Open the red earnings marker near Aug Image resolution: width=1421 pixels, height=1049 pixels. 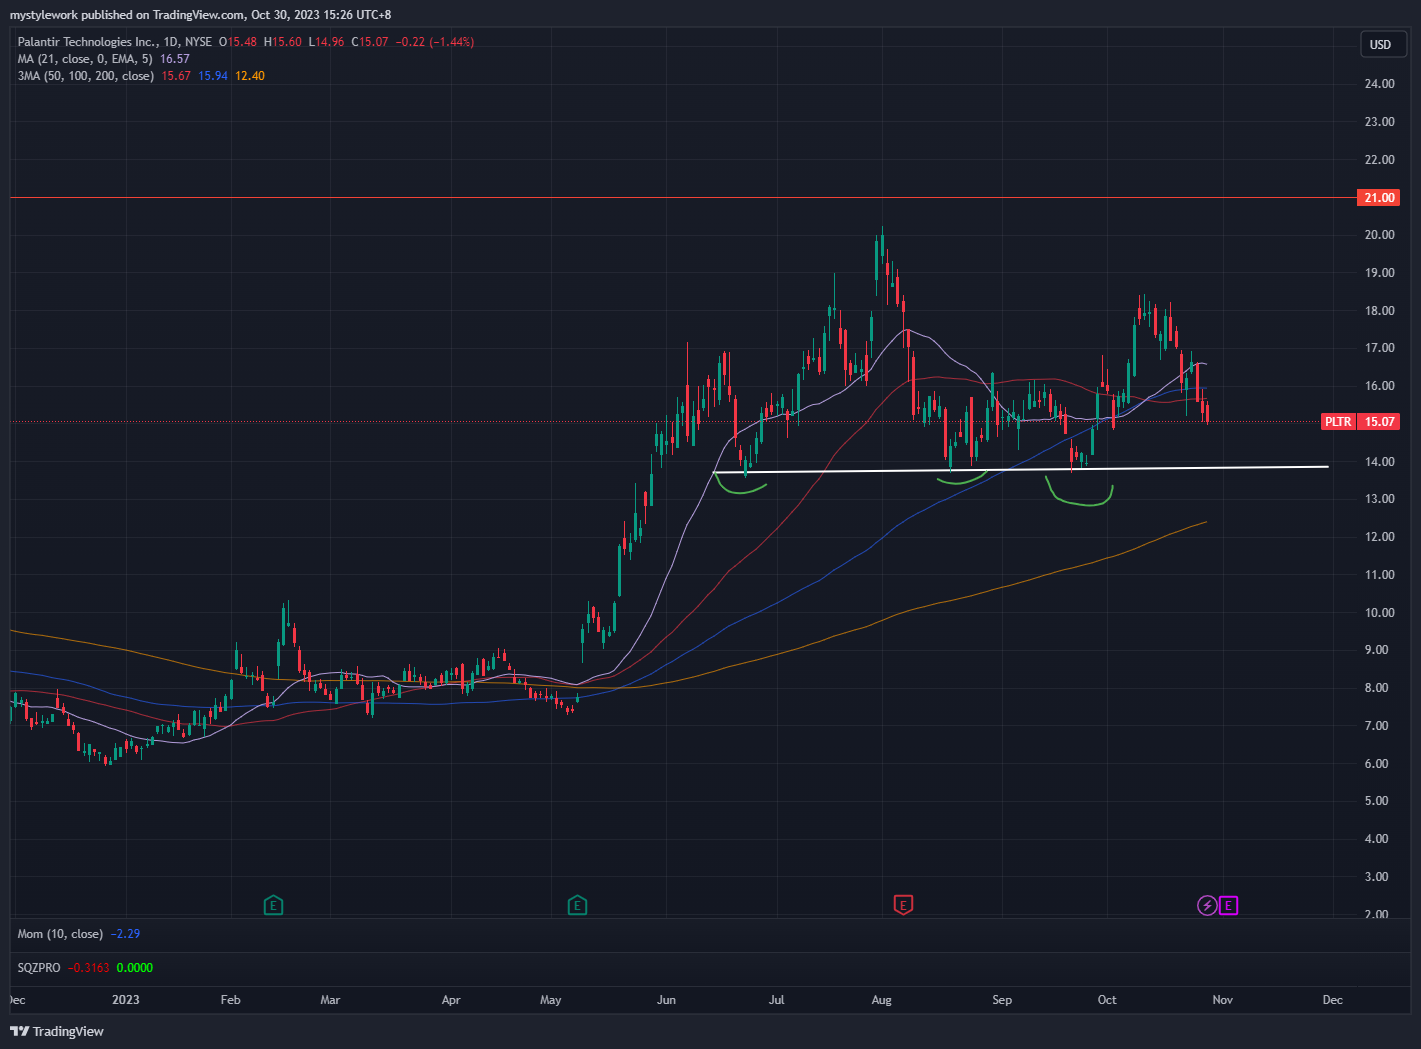[x=903, y=906]
